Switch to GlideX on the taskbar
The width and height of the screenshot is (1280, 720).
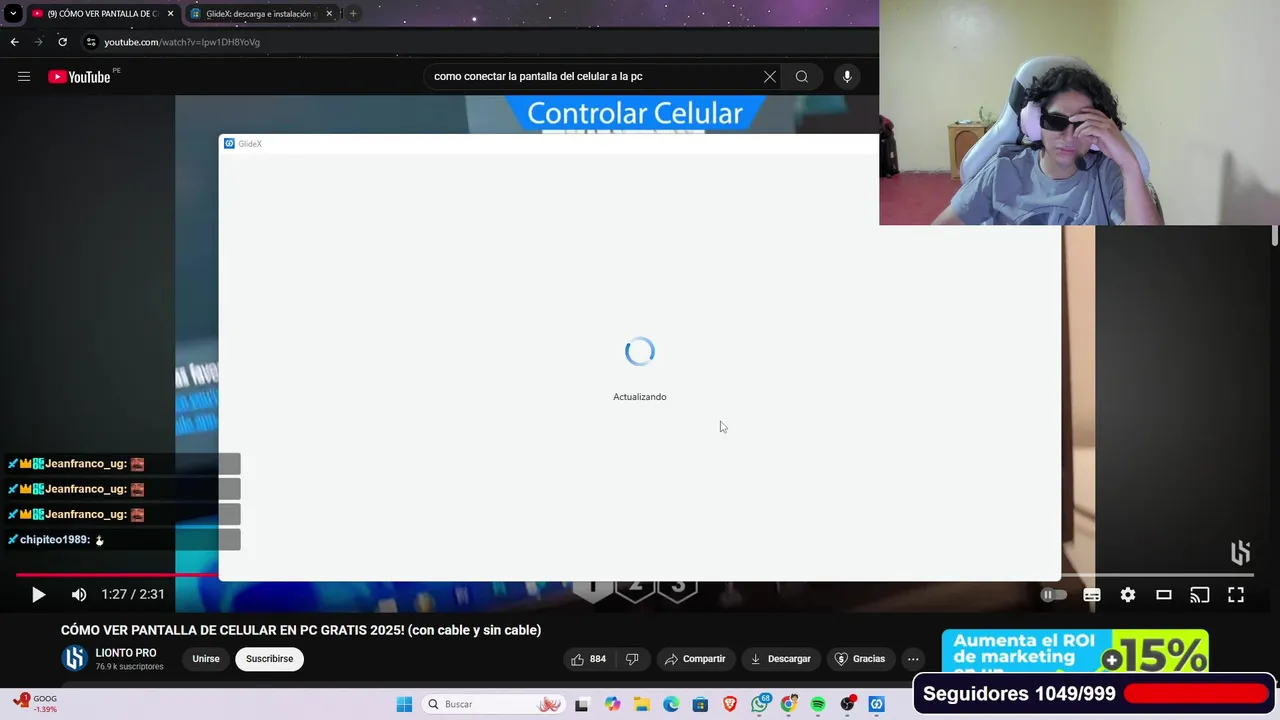[x=877, y=704]
